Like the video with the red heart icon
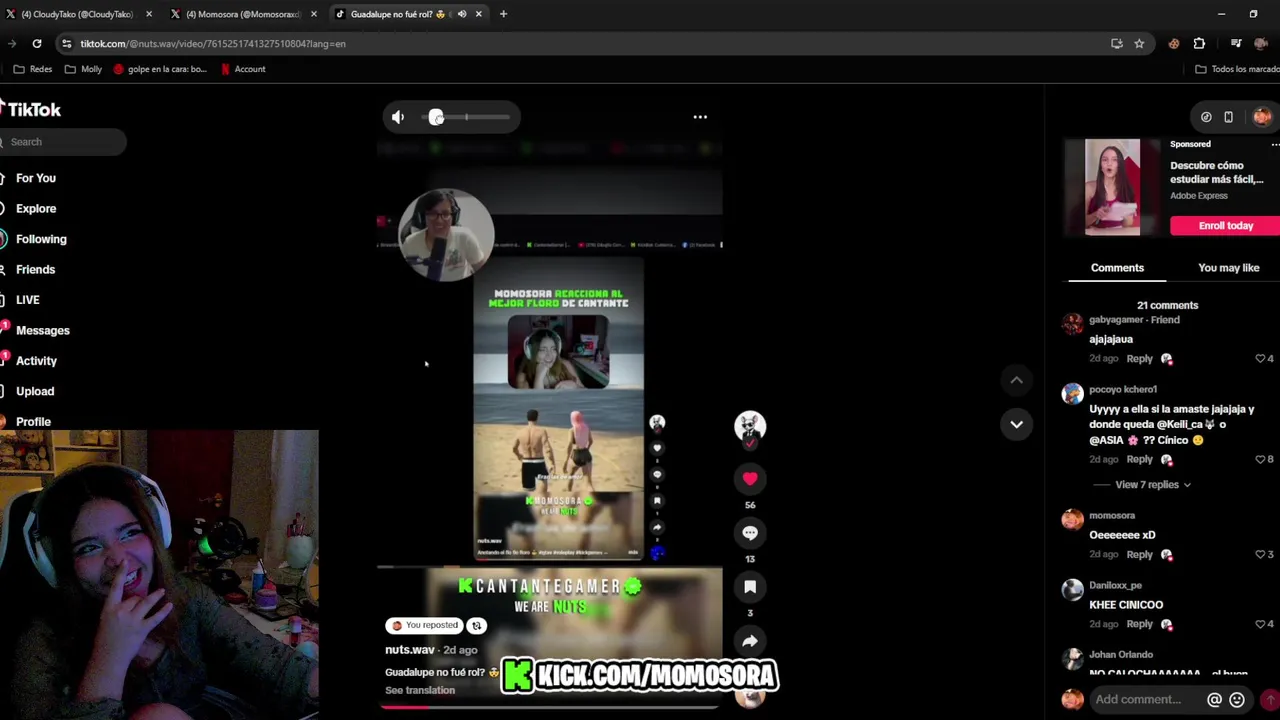 750,479
